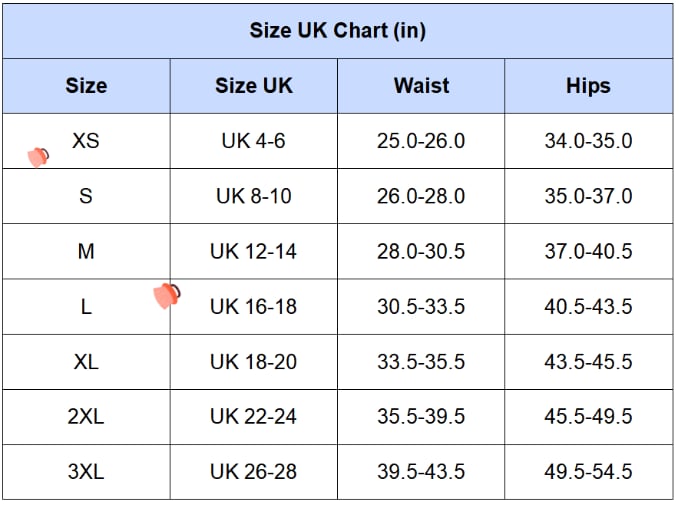679x506 pixels.
Task: Click the Size UK column header
Action: tap(254, 86)
